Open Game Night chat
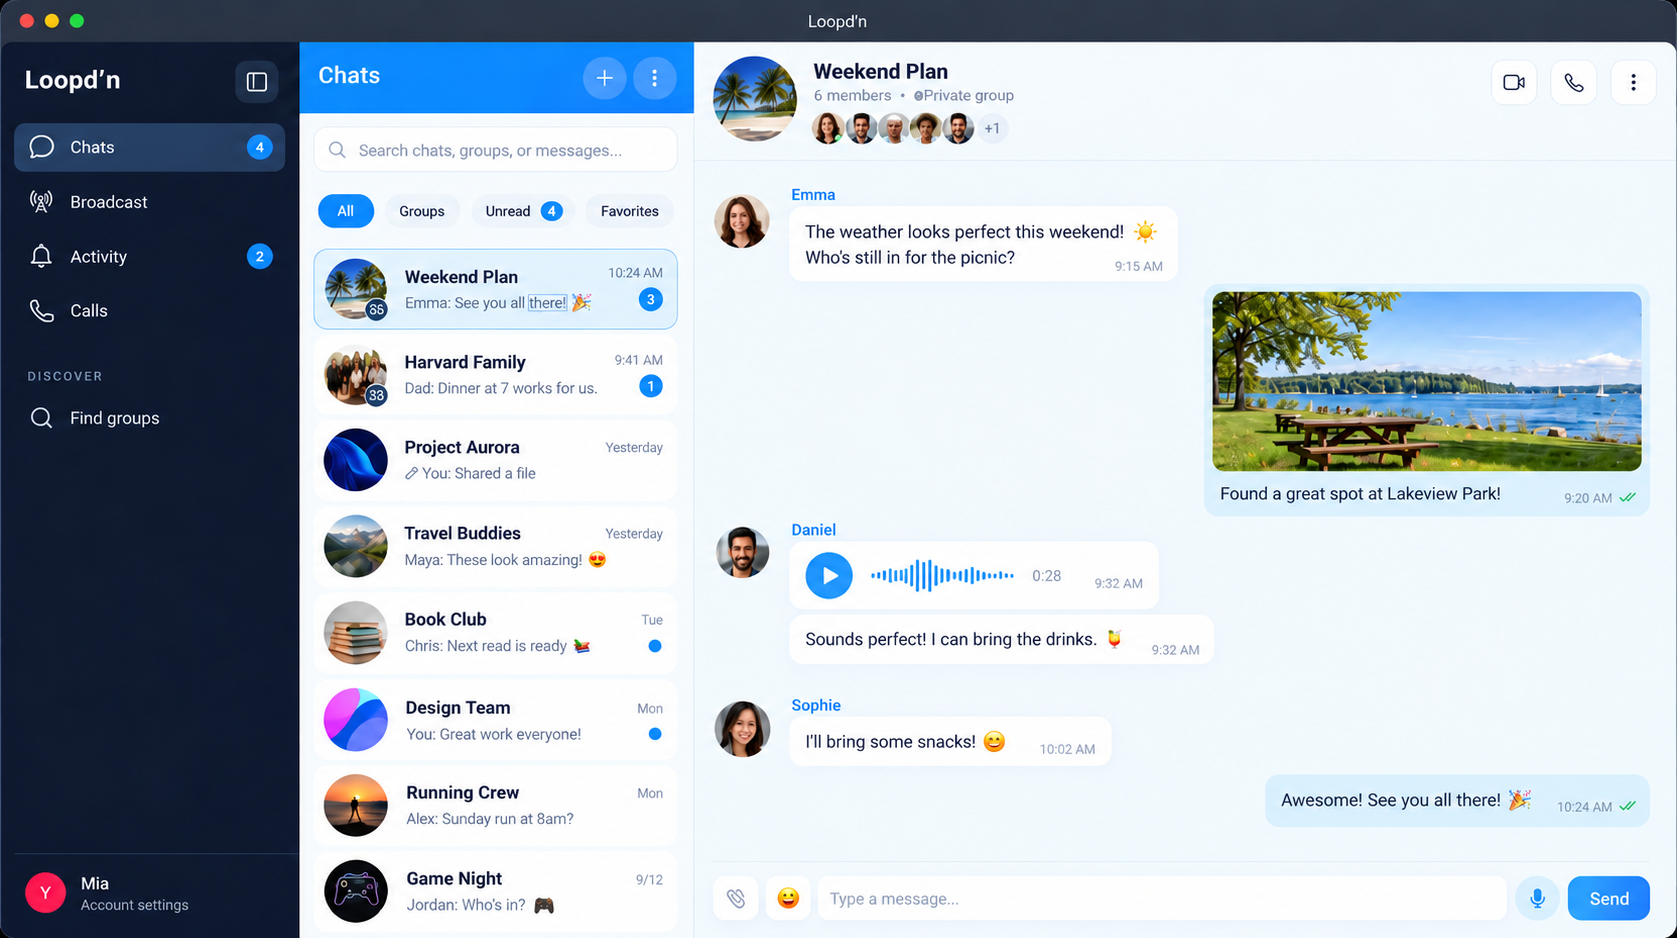This screenshot has width=1677, height=938. (496, 891)
